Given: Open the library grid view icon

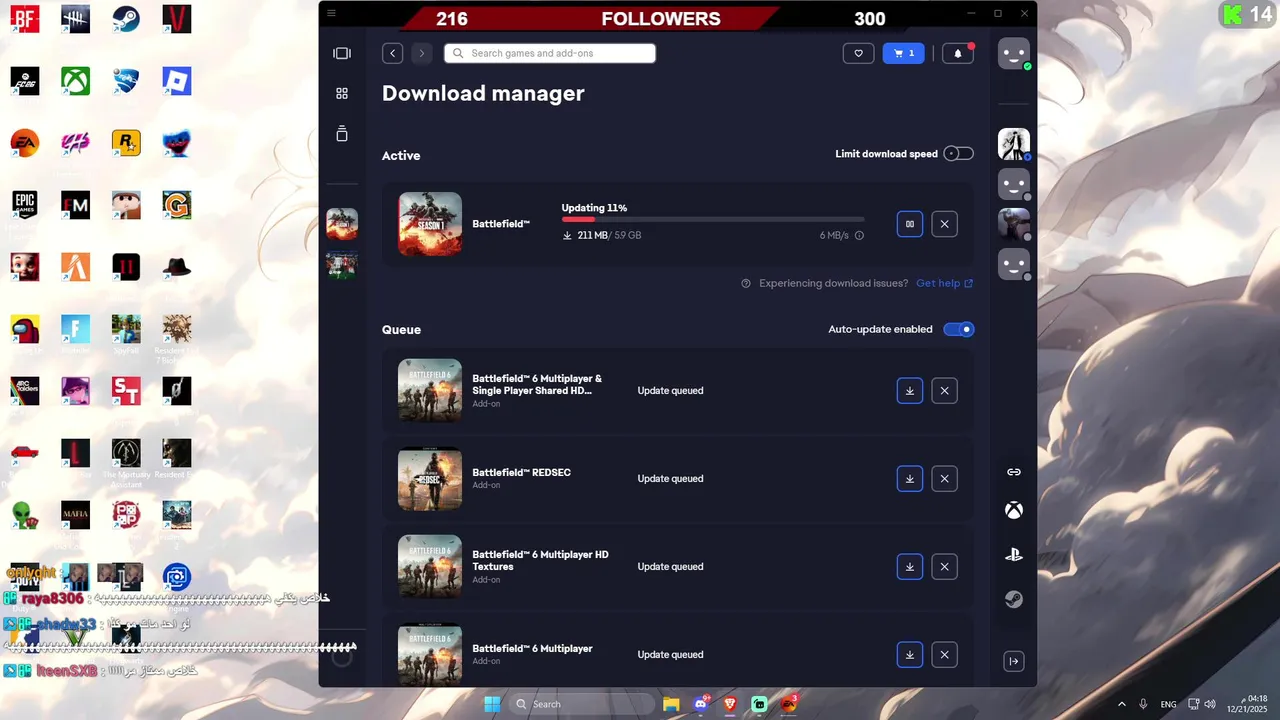Looking at the screenshot, I should coord(342,93).
